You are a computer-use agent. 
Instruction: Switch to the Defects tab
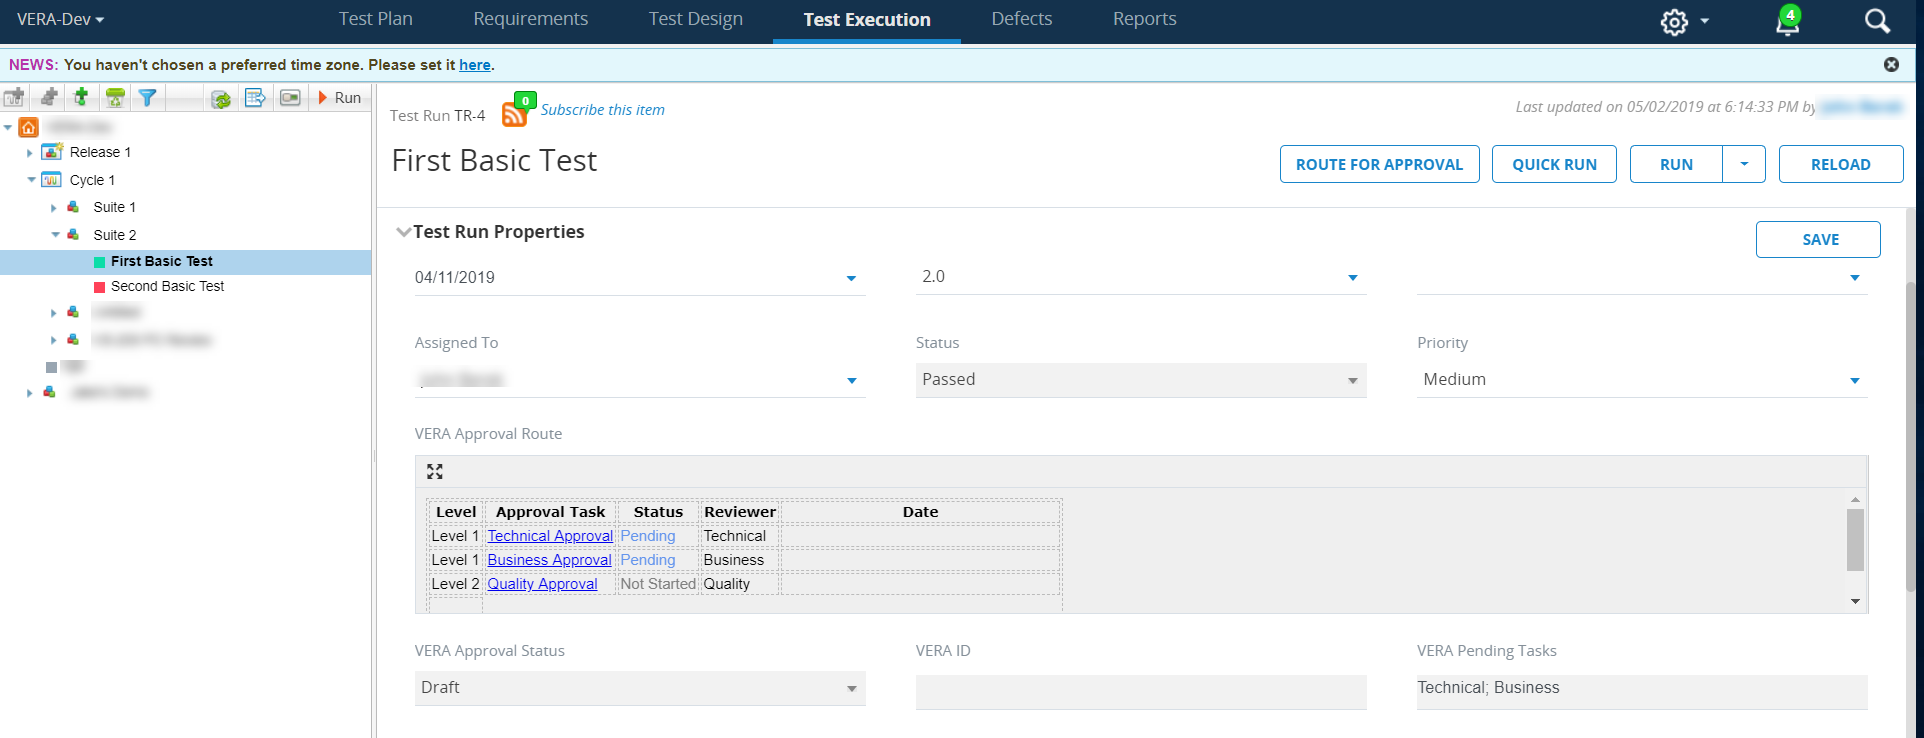pos(1021,19)
